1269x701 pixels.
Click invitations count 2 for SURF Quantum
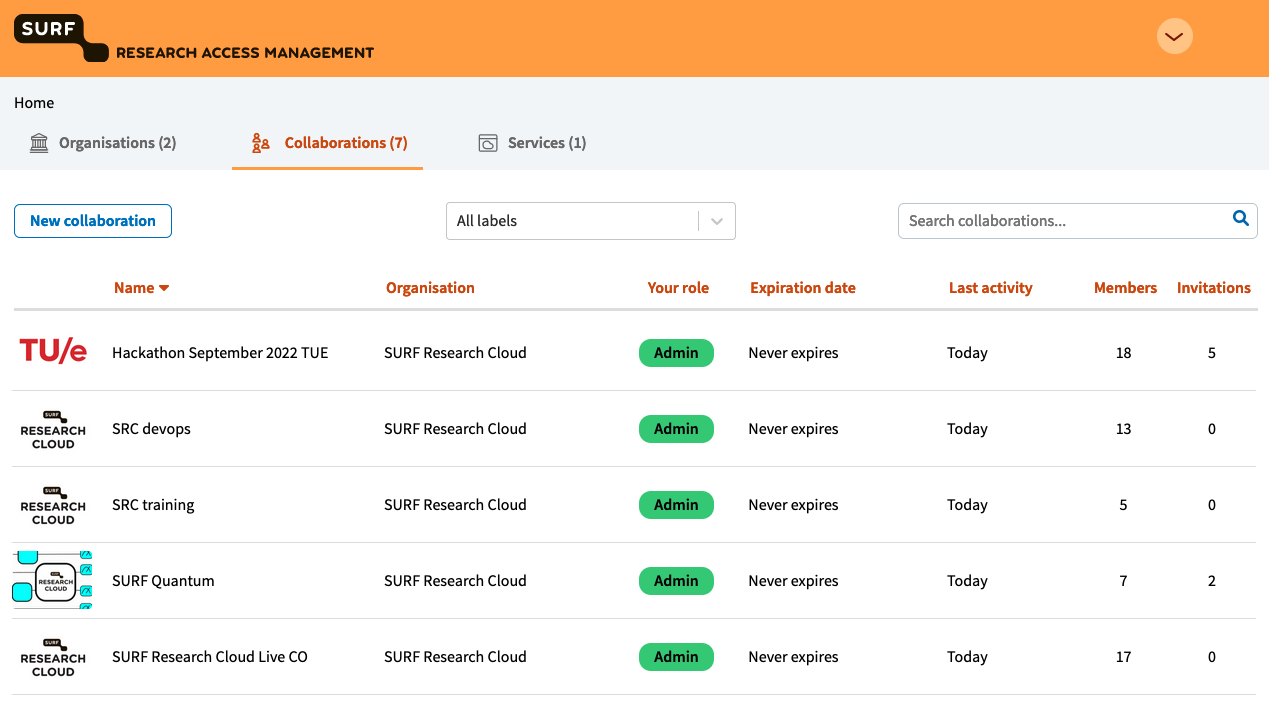coord(1212,581)
